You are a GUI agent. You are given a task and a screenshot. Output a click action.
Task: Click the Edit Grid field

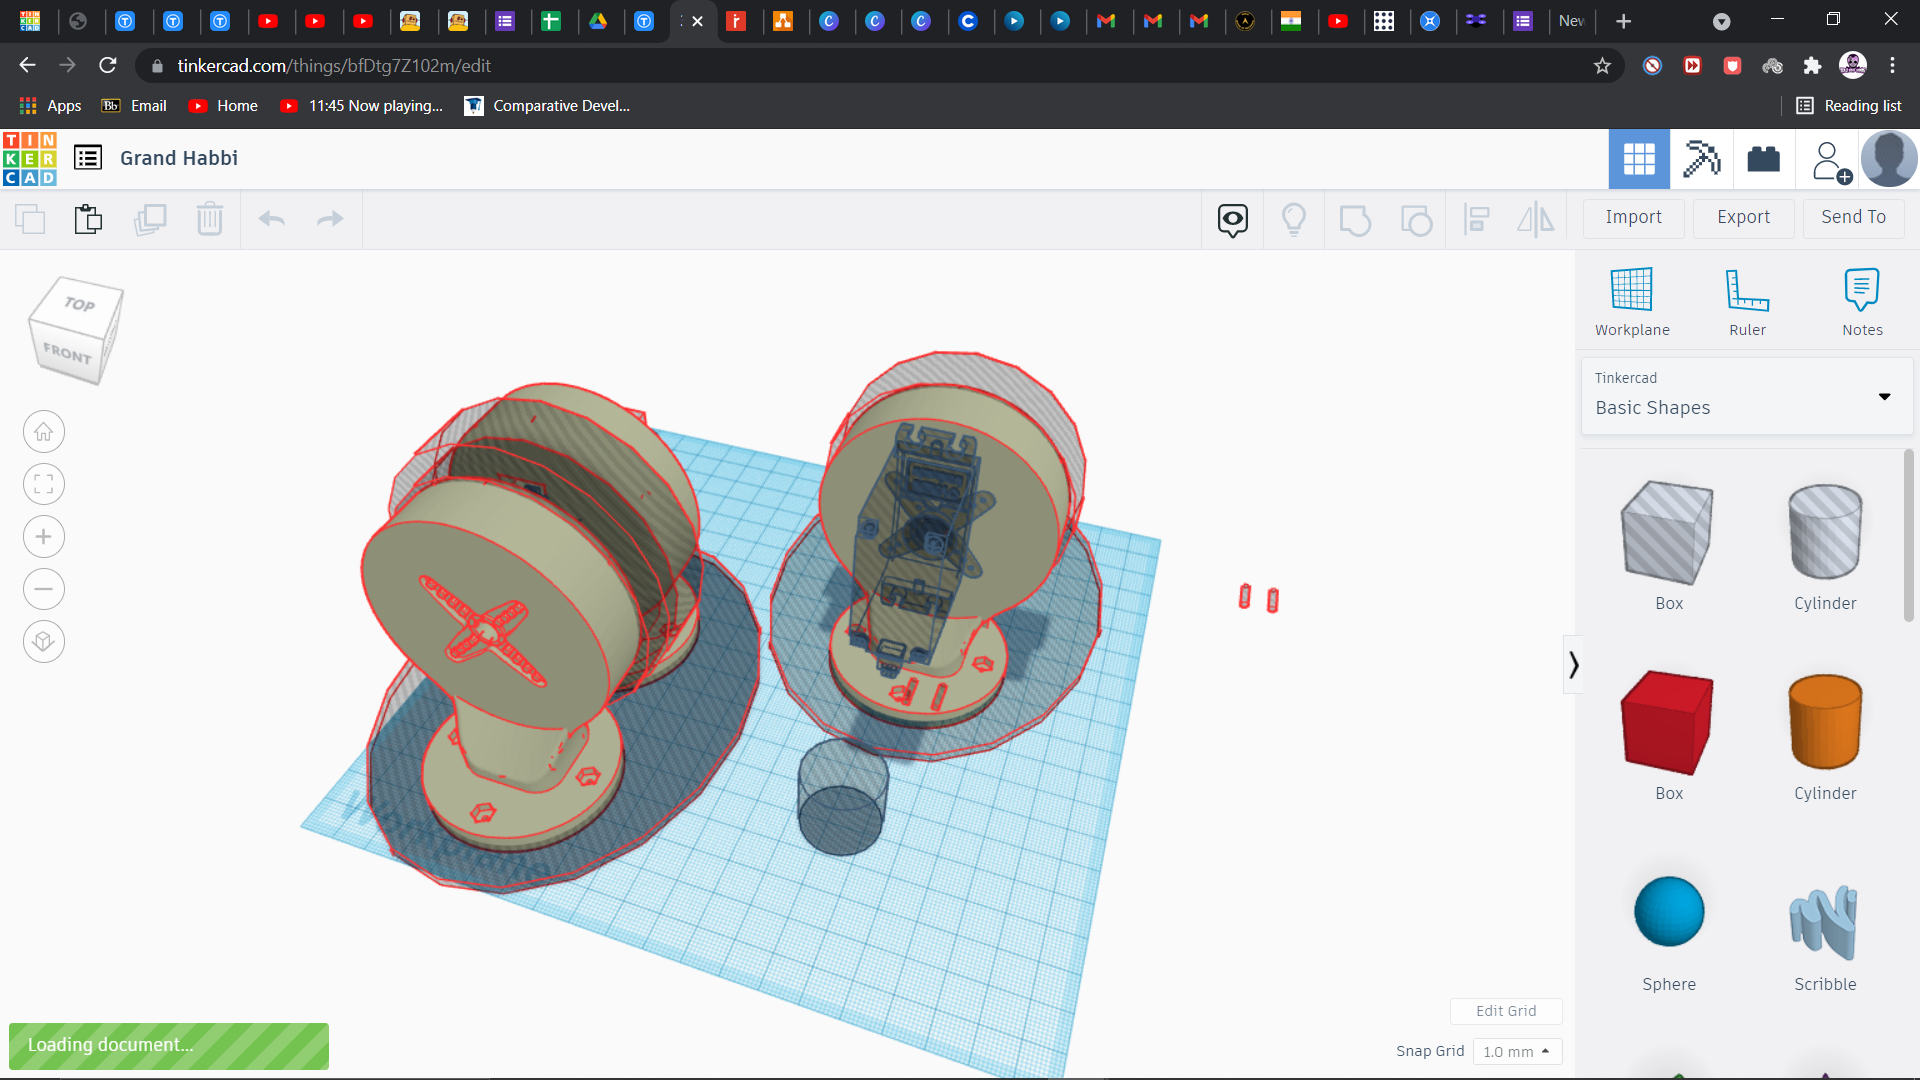pyautogui.click(x=1505, y=1011)
